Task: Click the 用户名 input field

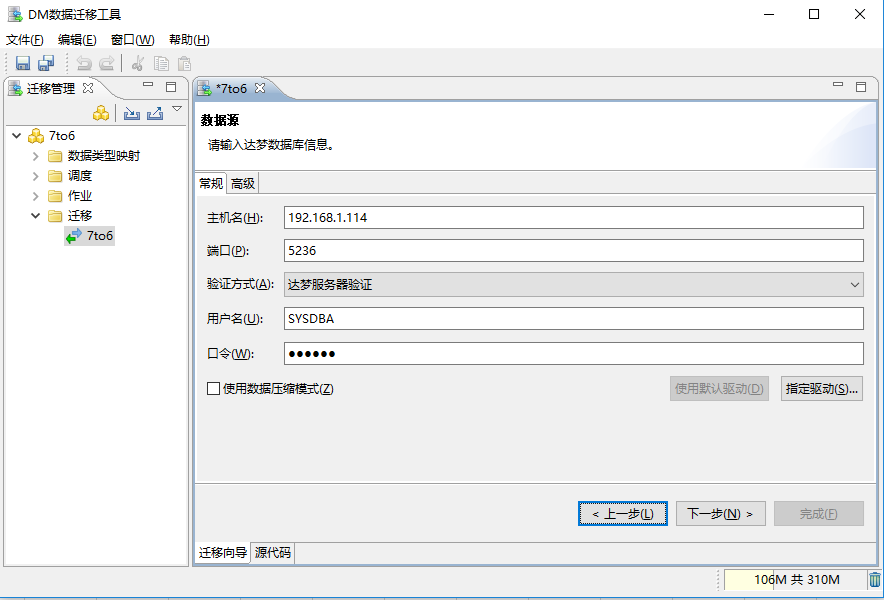Action: pyautogui.click(x=573, y=319)
